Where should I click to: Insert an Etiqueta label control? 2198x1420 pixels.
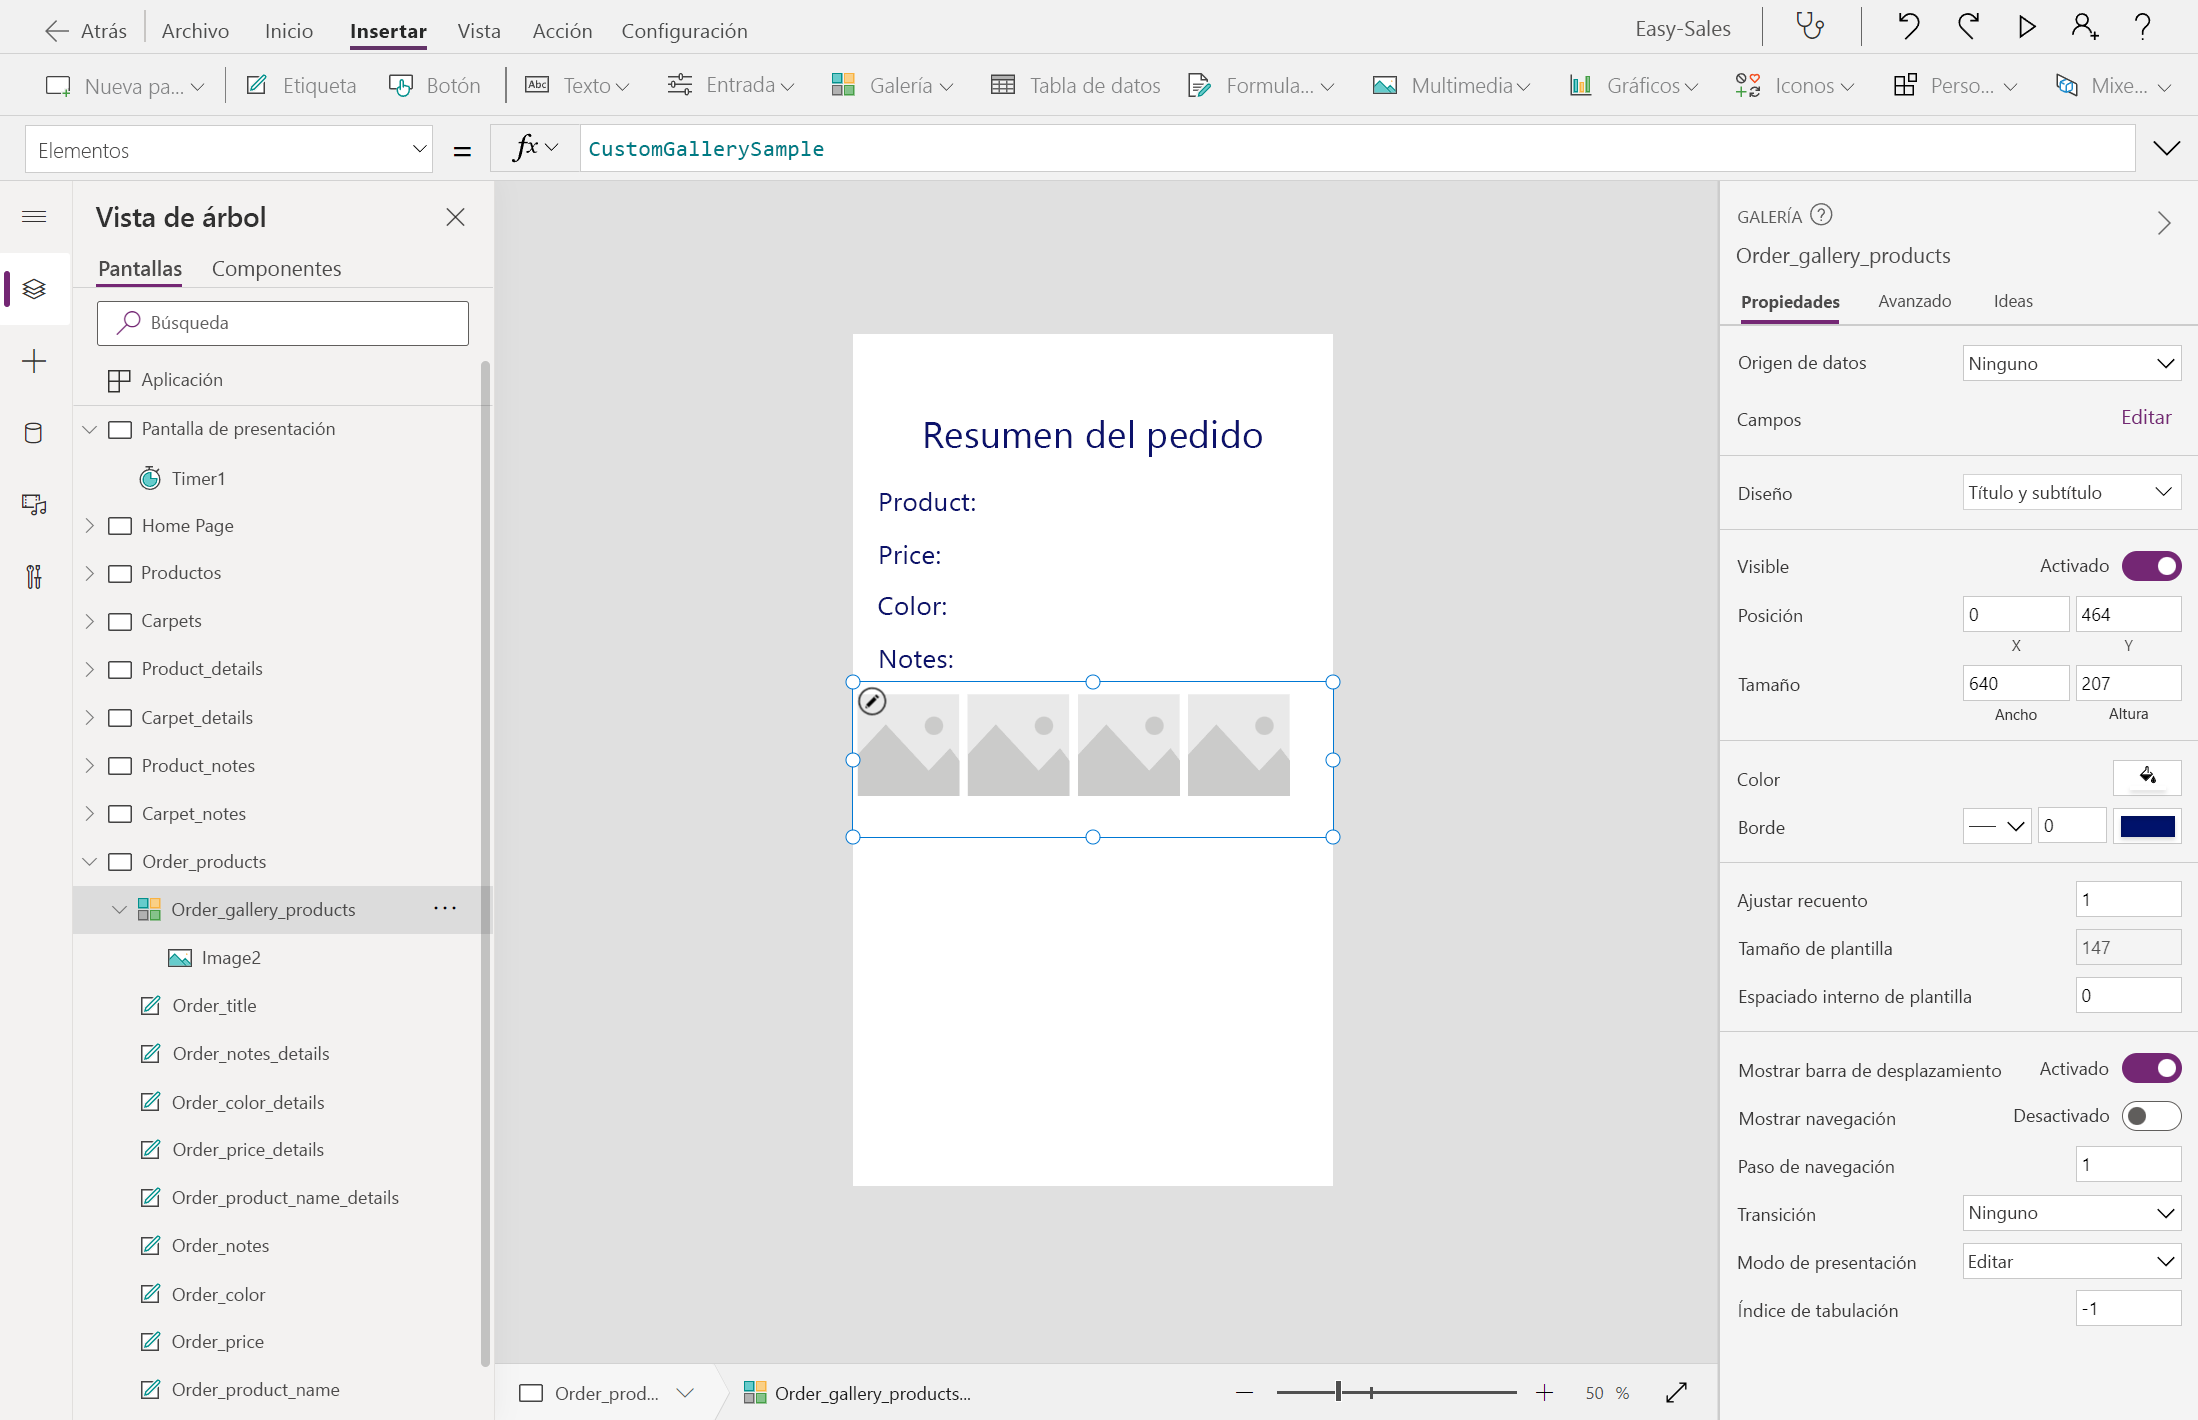[x=301, y=85]
